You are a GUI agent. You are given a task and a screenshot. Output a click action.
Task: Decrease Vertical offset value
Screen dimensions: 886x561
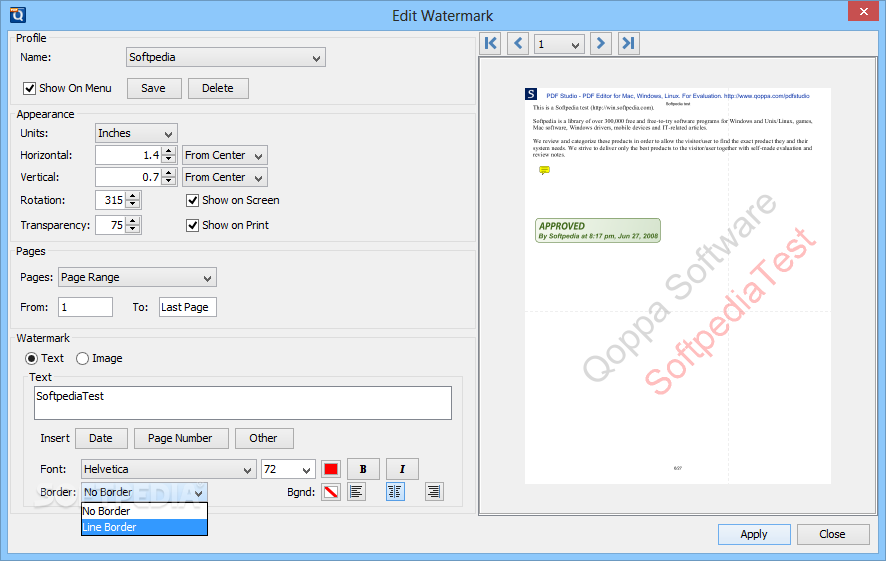point(169,181)
